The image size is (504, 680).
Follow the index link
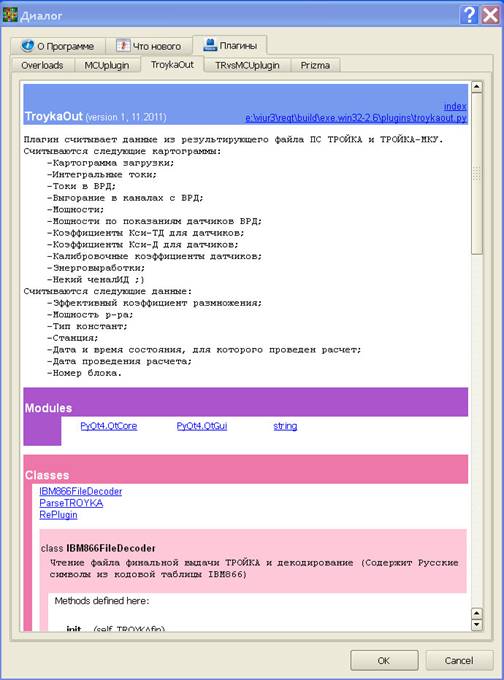click(x=455, y=106)
